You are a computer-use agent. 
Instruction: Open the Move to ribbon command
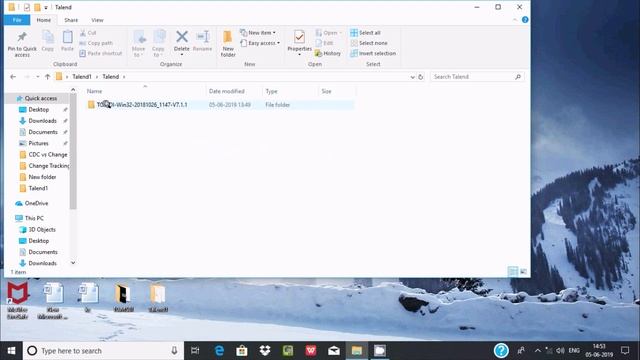tap(139, 44)
